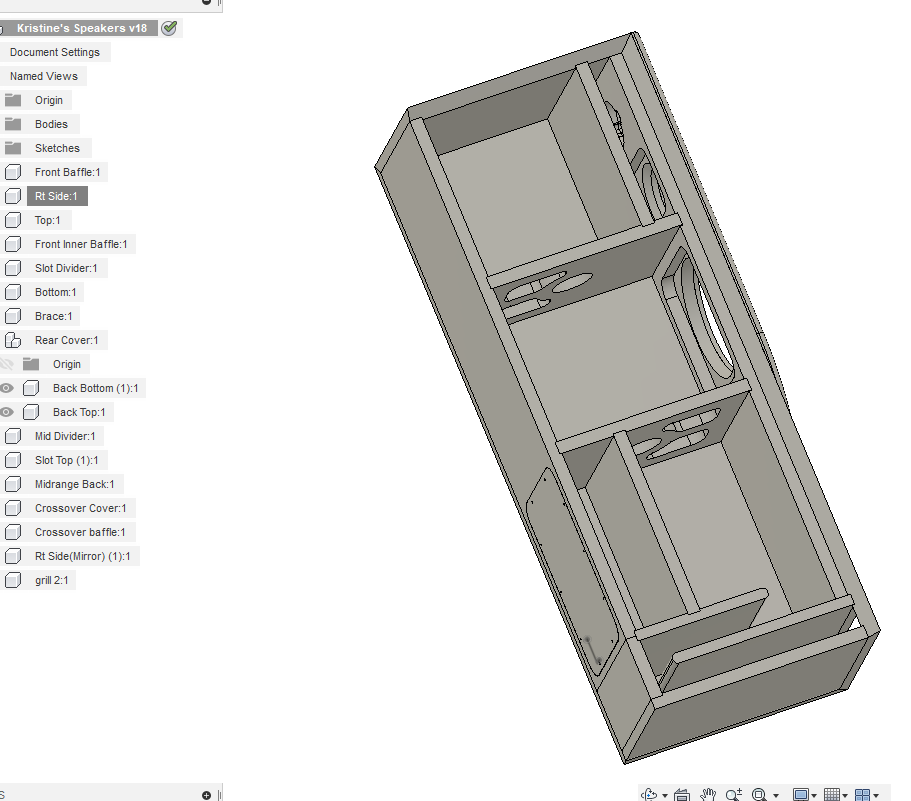The image size is (911, 801).
Task: Click the Rt Side:1 component icon
Action: [13, 196]
